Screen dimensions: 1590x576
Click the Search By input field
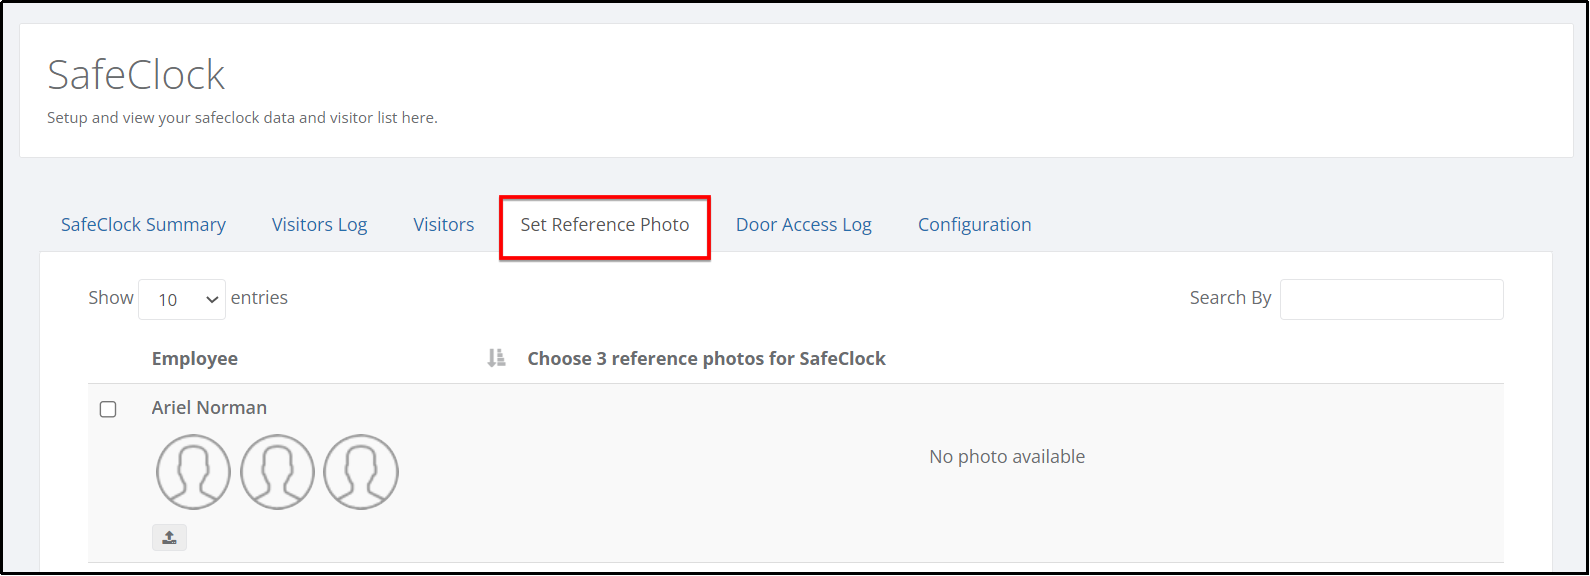click(x=1392, y=299)
